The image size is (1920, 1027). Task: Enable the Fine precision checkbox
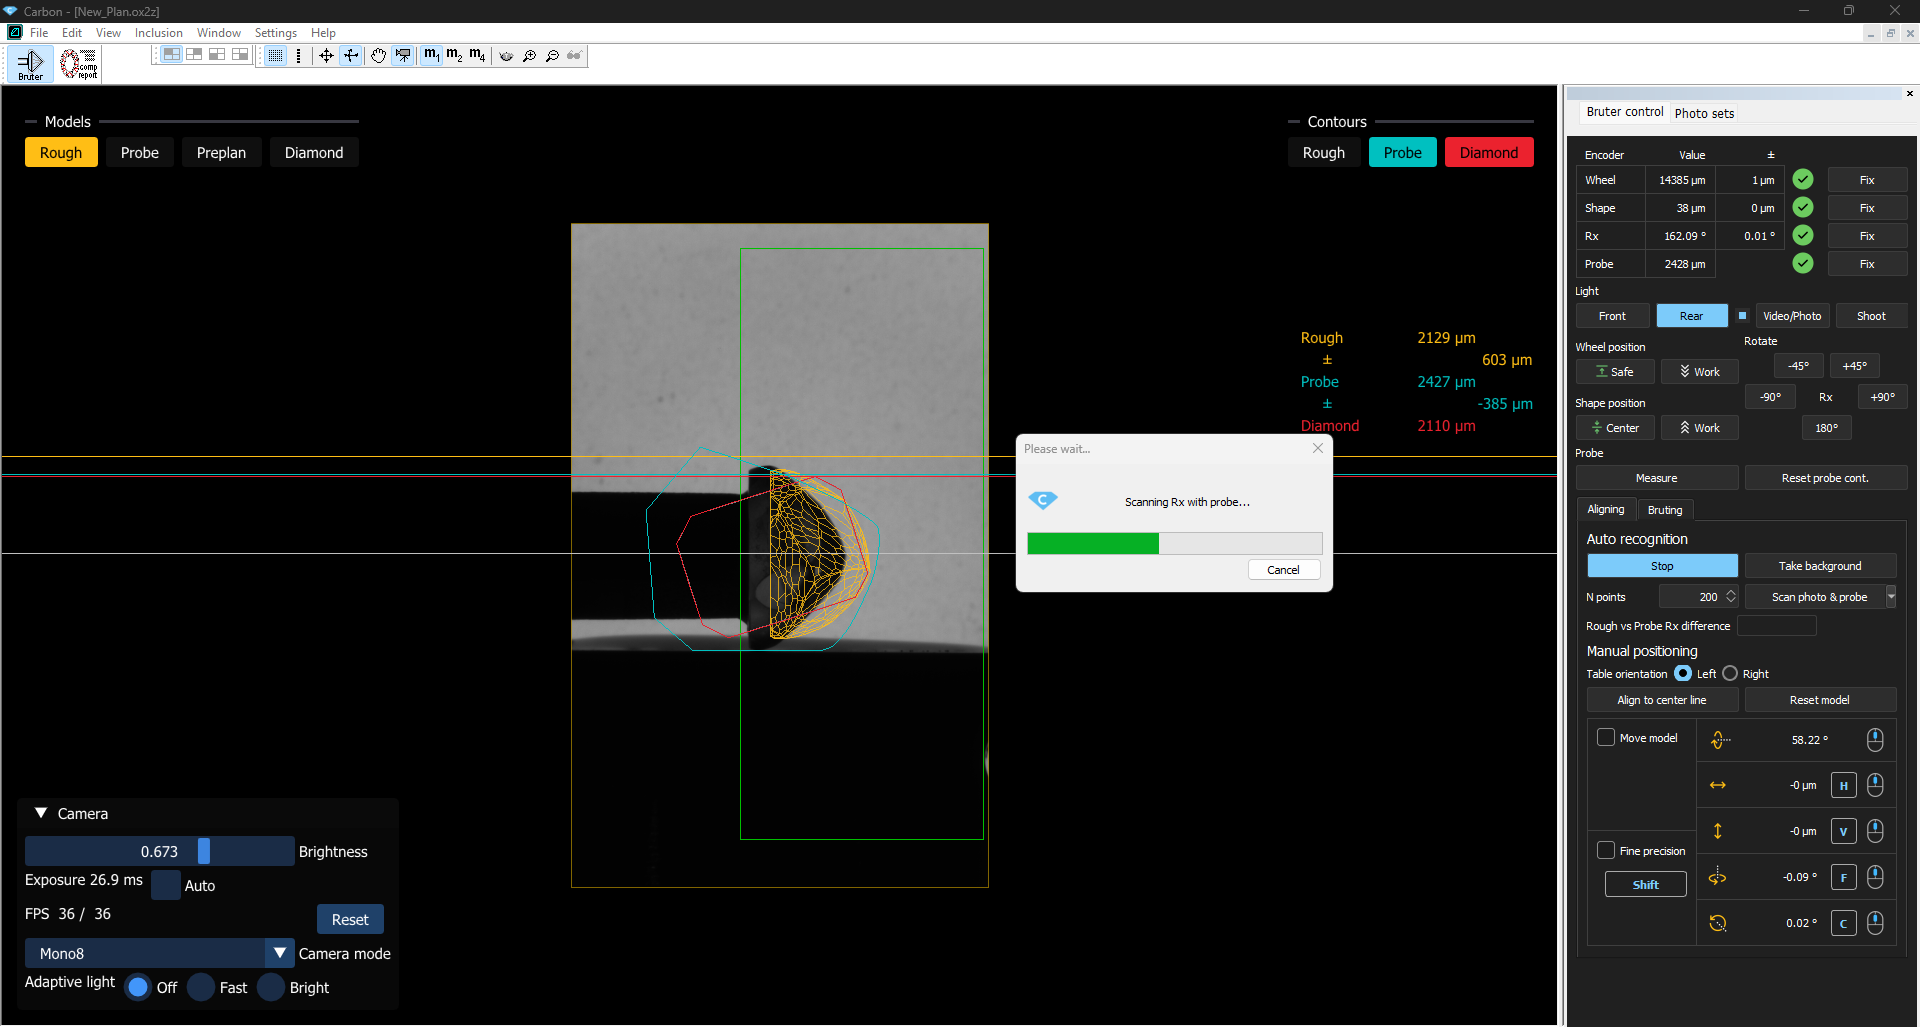pos(1606,850)
